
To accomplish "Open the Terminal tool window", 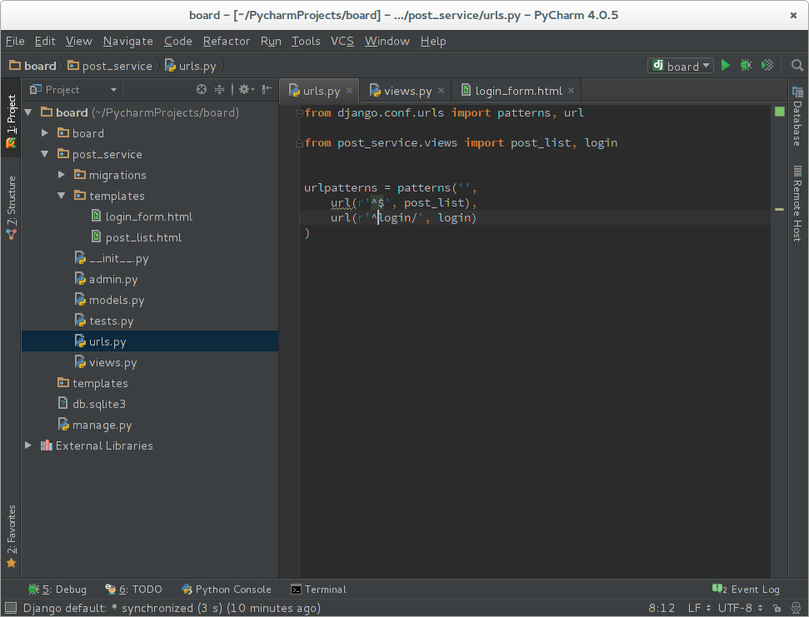I will (x=318, y=589).
